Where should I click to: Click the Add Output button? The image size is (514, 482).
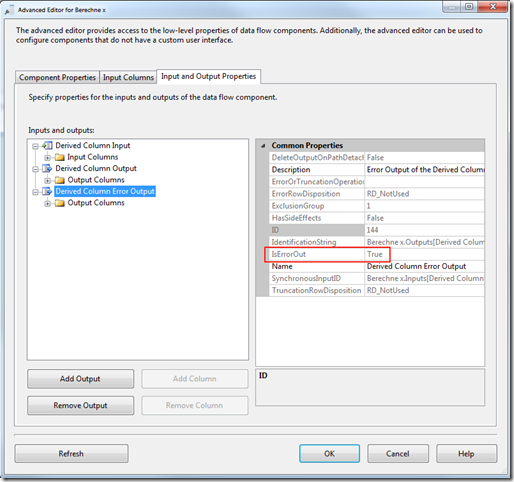click(x=80, y=379)
